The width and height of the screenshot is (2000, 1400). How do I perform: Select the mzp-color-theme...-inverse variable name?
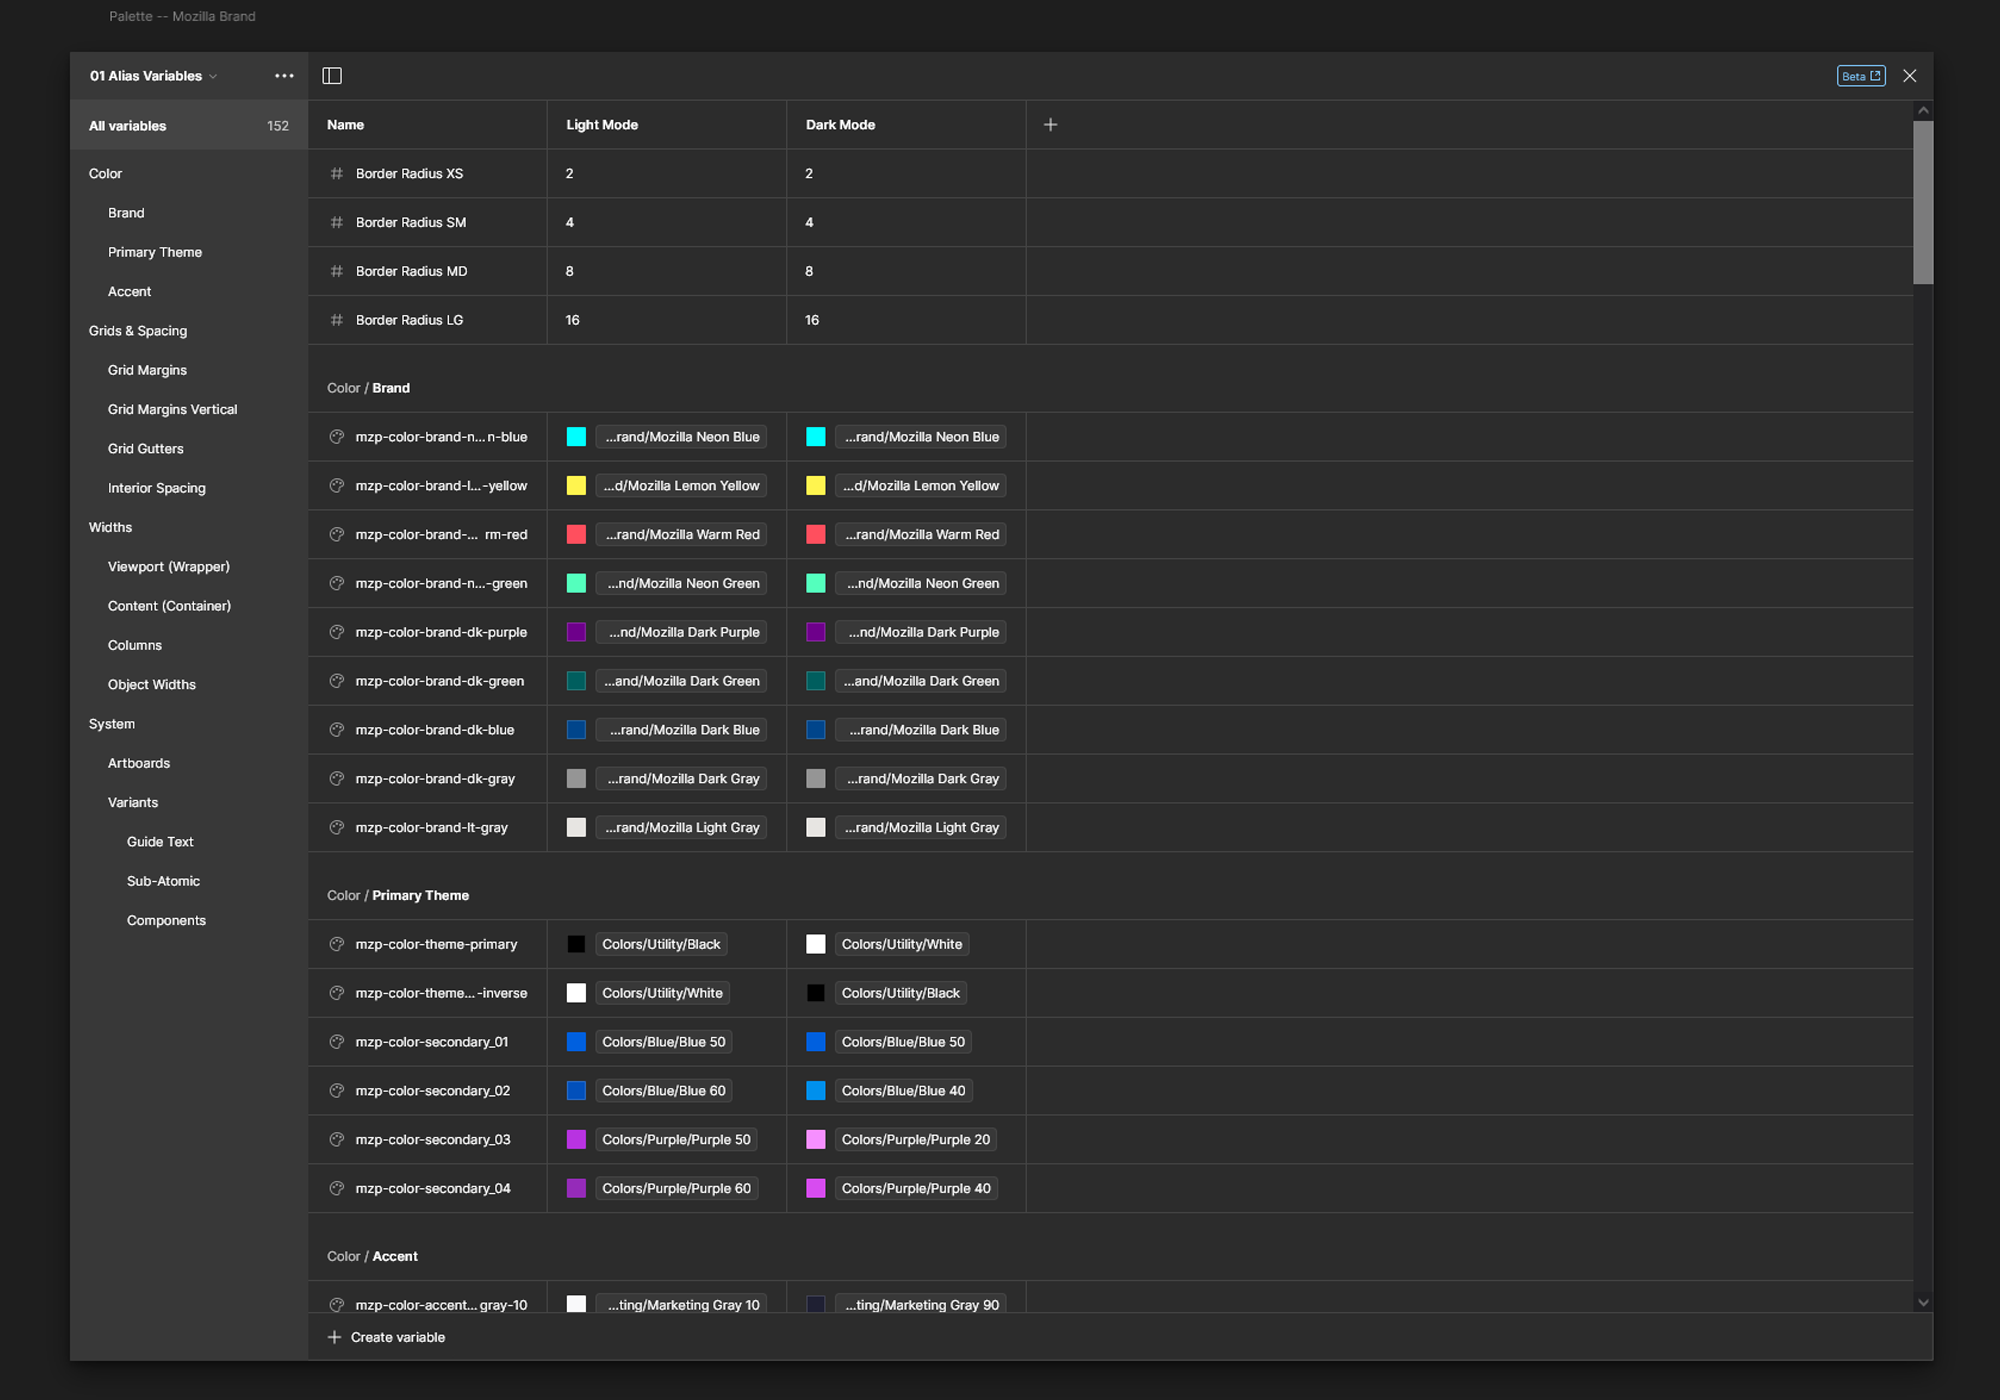[x=441, y=994]
